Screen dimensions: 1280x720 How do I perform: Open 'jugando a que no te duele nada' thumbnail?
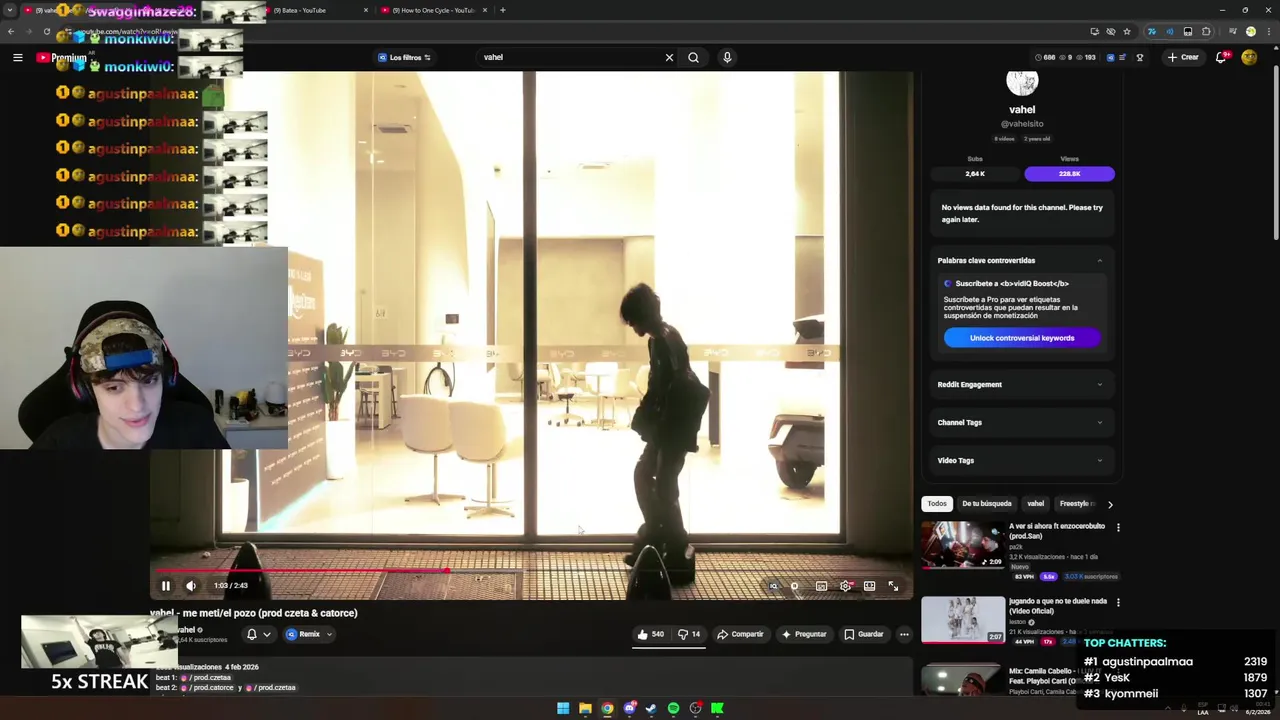[963, 620]
